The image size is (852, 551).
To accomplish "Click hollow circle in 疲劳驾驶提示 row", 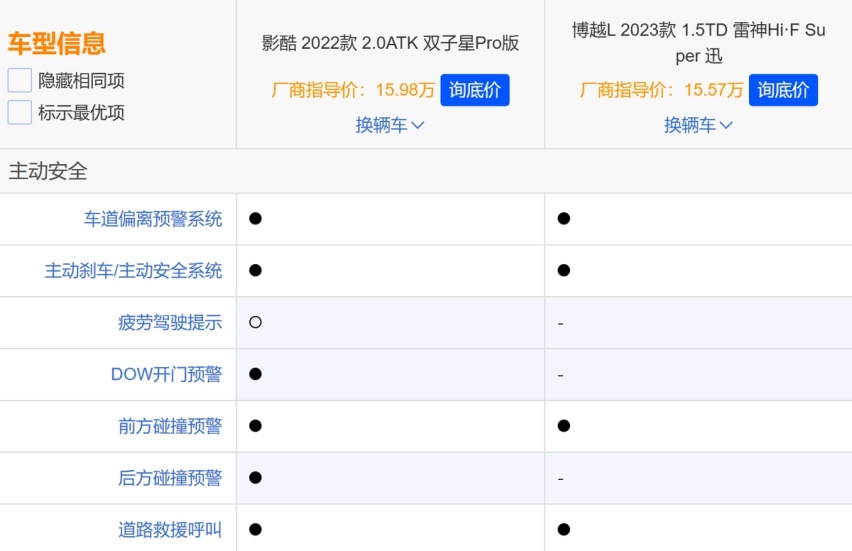I will [x=255, y=322].
